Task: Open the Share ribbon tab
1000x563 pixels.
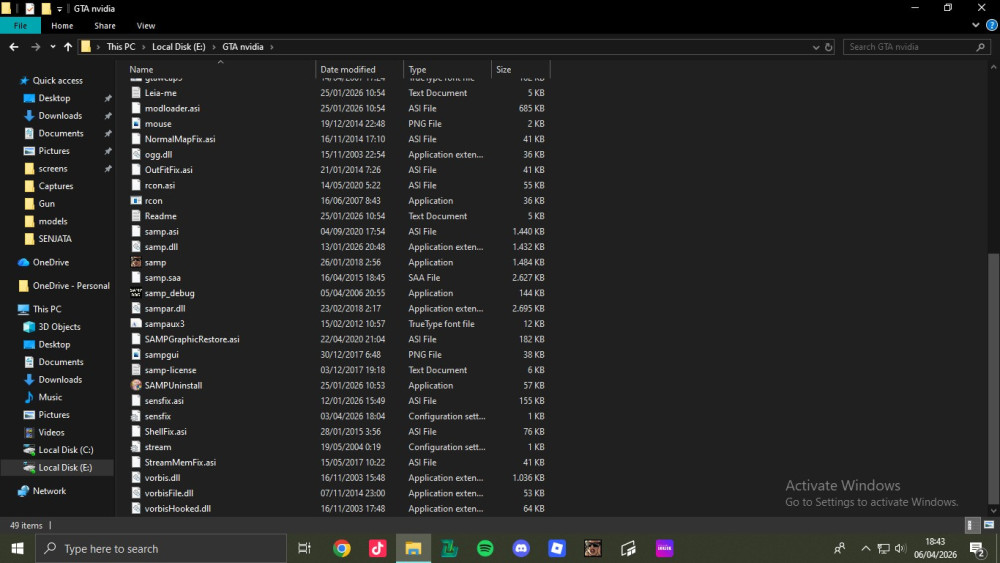Action: pos(105,26)
